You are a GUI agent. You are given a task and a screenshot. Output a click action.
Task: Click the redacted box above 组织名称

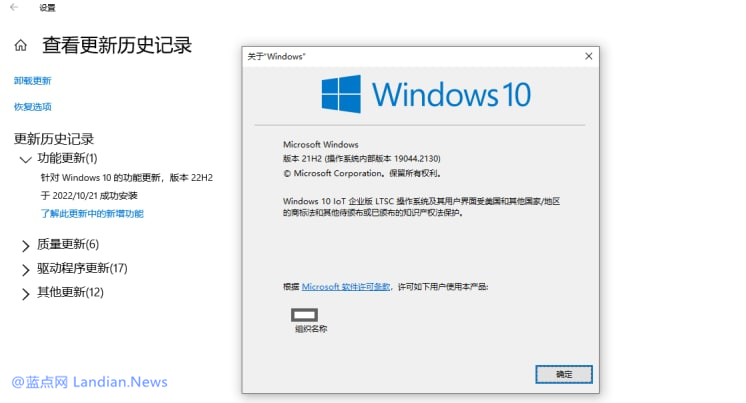[304, 315]
